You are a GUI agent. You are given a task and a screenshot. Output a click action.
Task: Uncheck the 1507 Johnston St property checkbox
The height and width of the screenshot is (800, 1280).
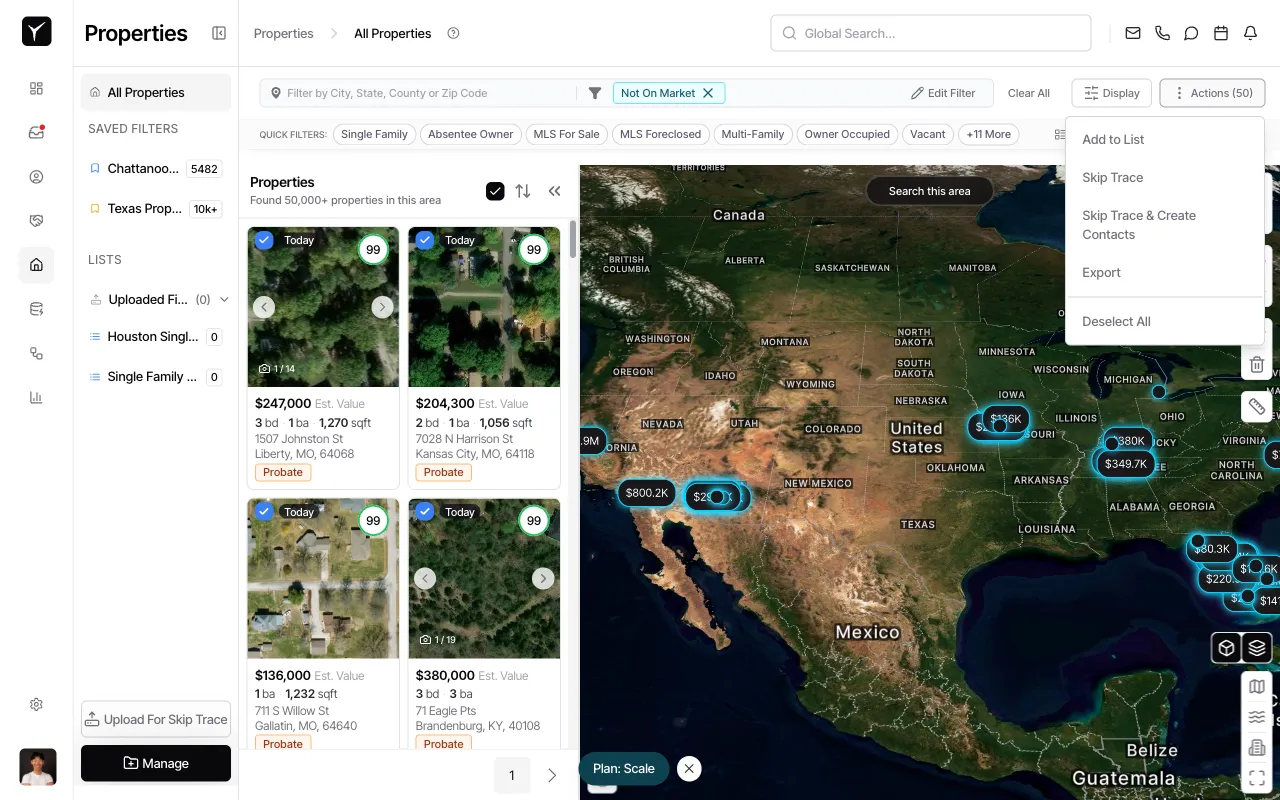pos(264,240)
